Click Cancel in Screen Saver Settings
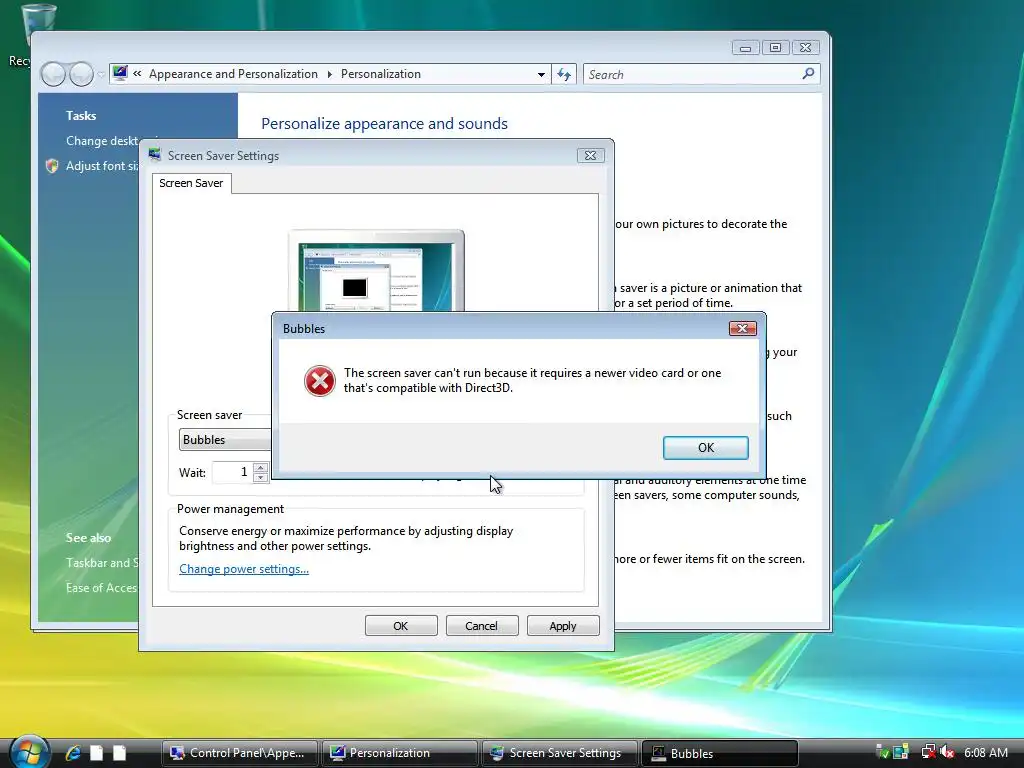The height and width of the screenshot is (768, 1024). 482,626
